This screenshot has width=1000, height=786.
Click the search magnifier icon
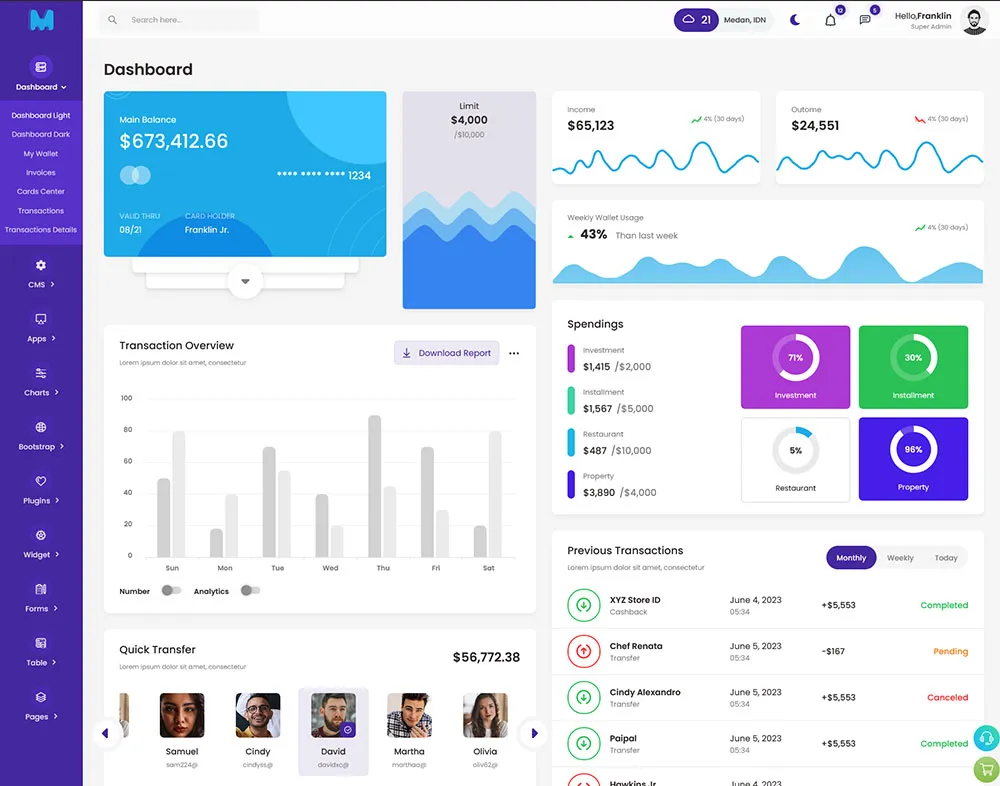pyautogui.click(x=112, y=20)
